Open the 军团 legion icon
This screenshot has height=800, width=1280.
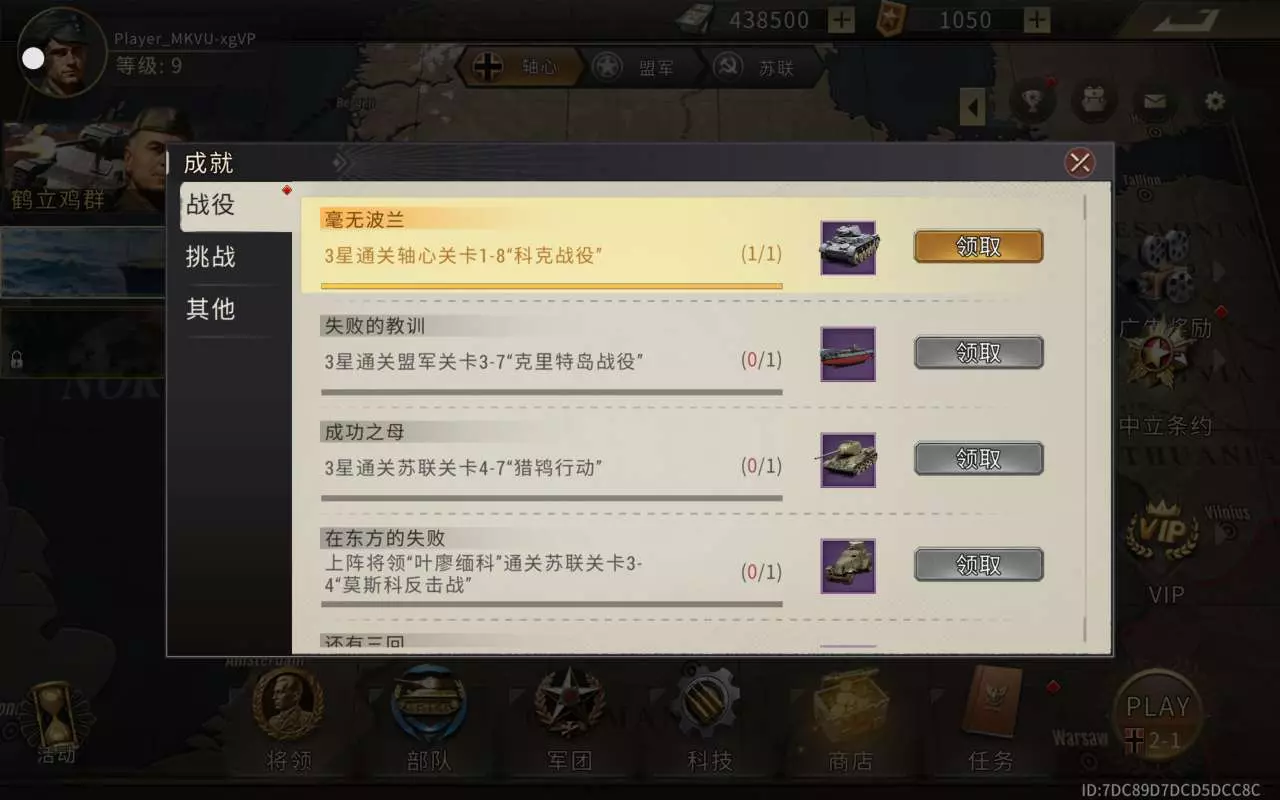569,720
